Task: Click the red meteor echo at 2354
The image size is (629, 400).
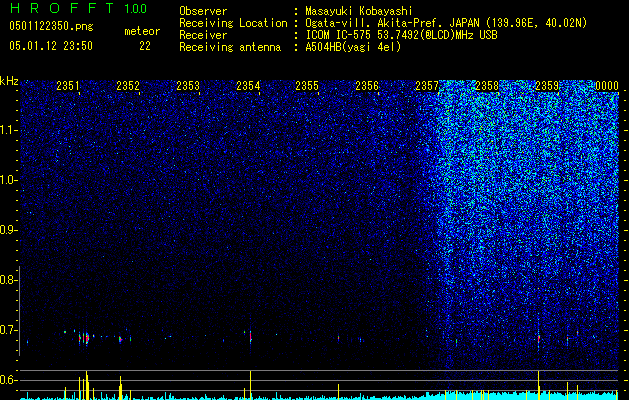Action: (x=250, y=337)
